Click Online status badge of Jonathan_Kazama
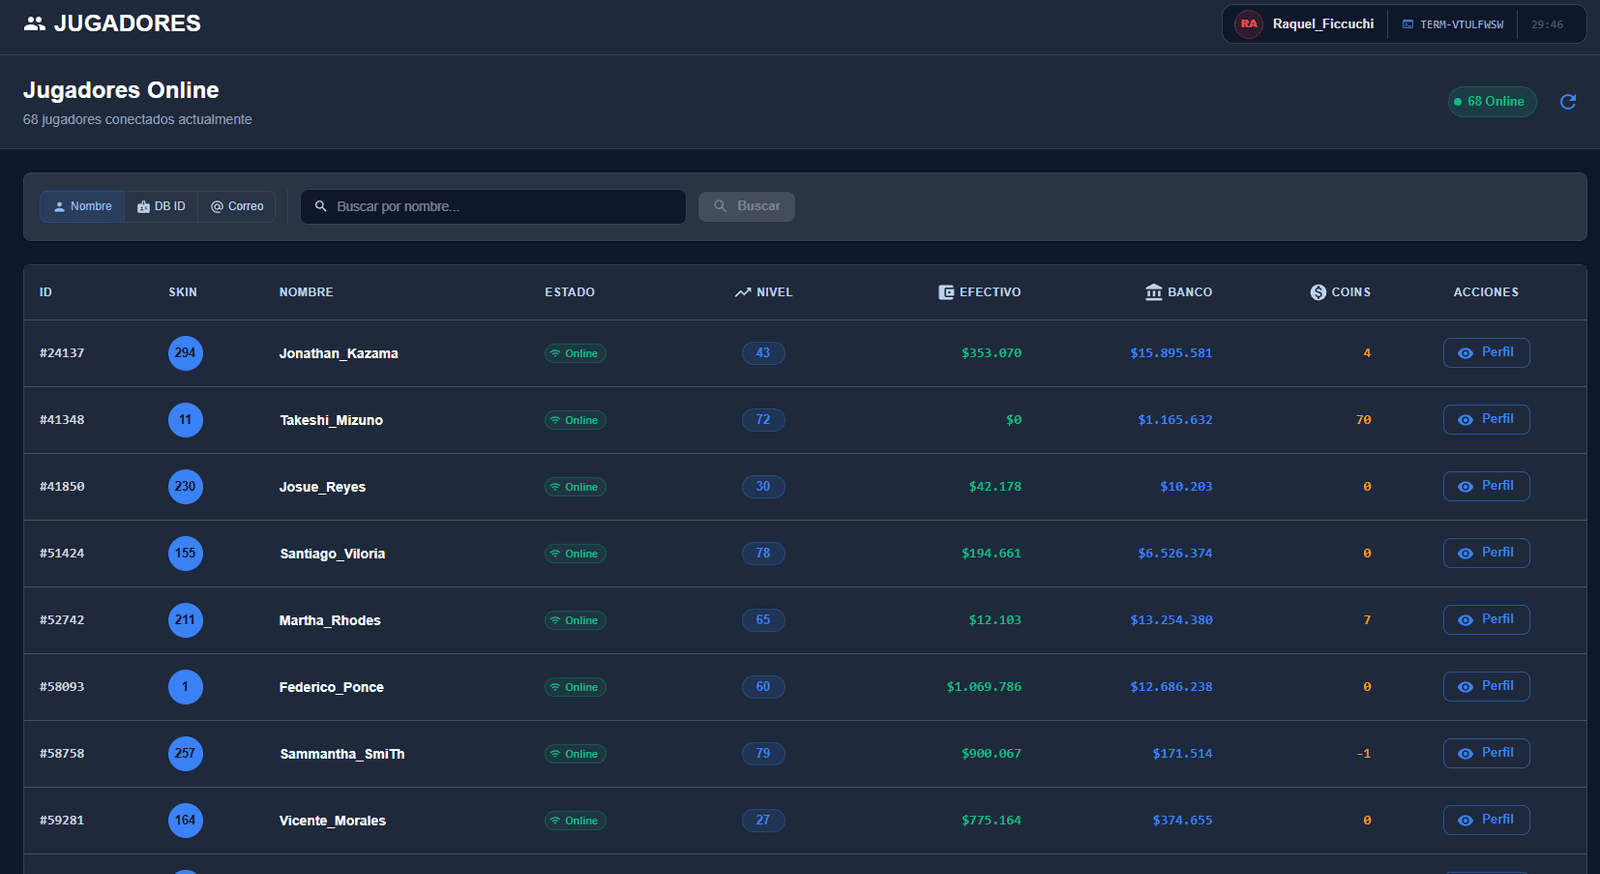This screenshot has width=1600, height=874. (x=575, y=353)
